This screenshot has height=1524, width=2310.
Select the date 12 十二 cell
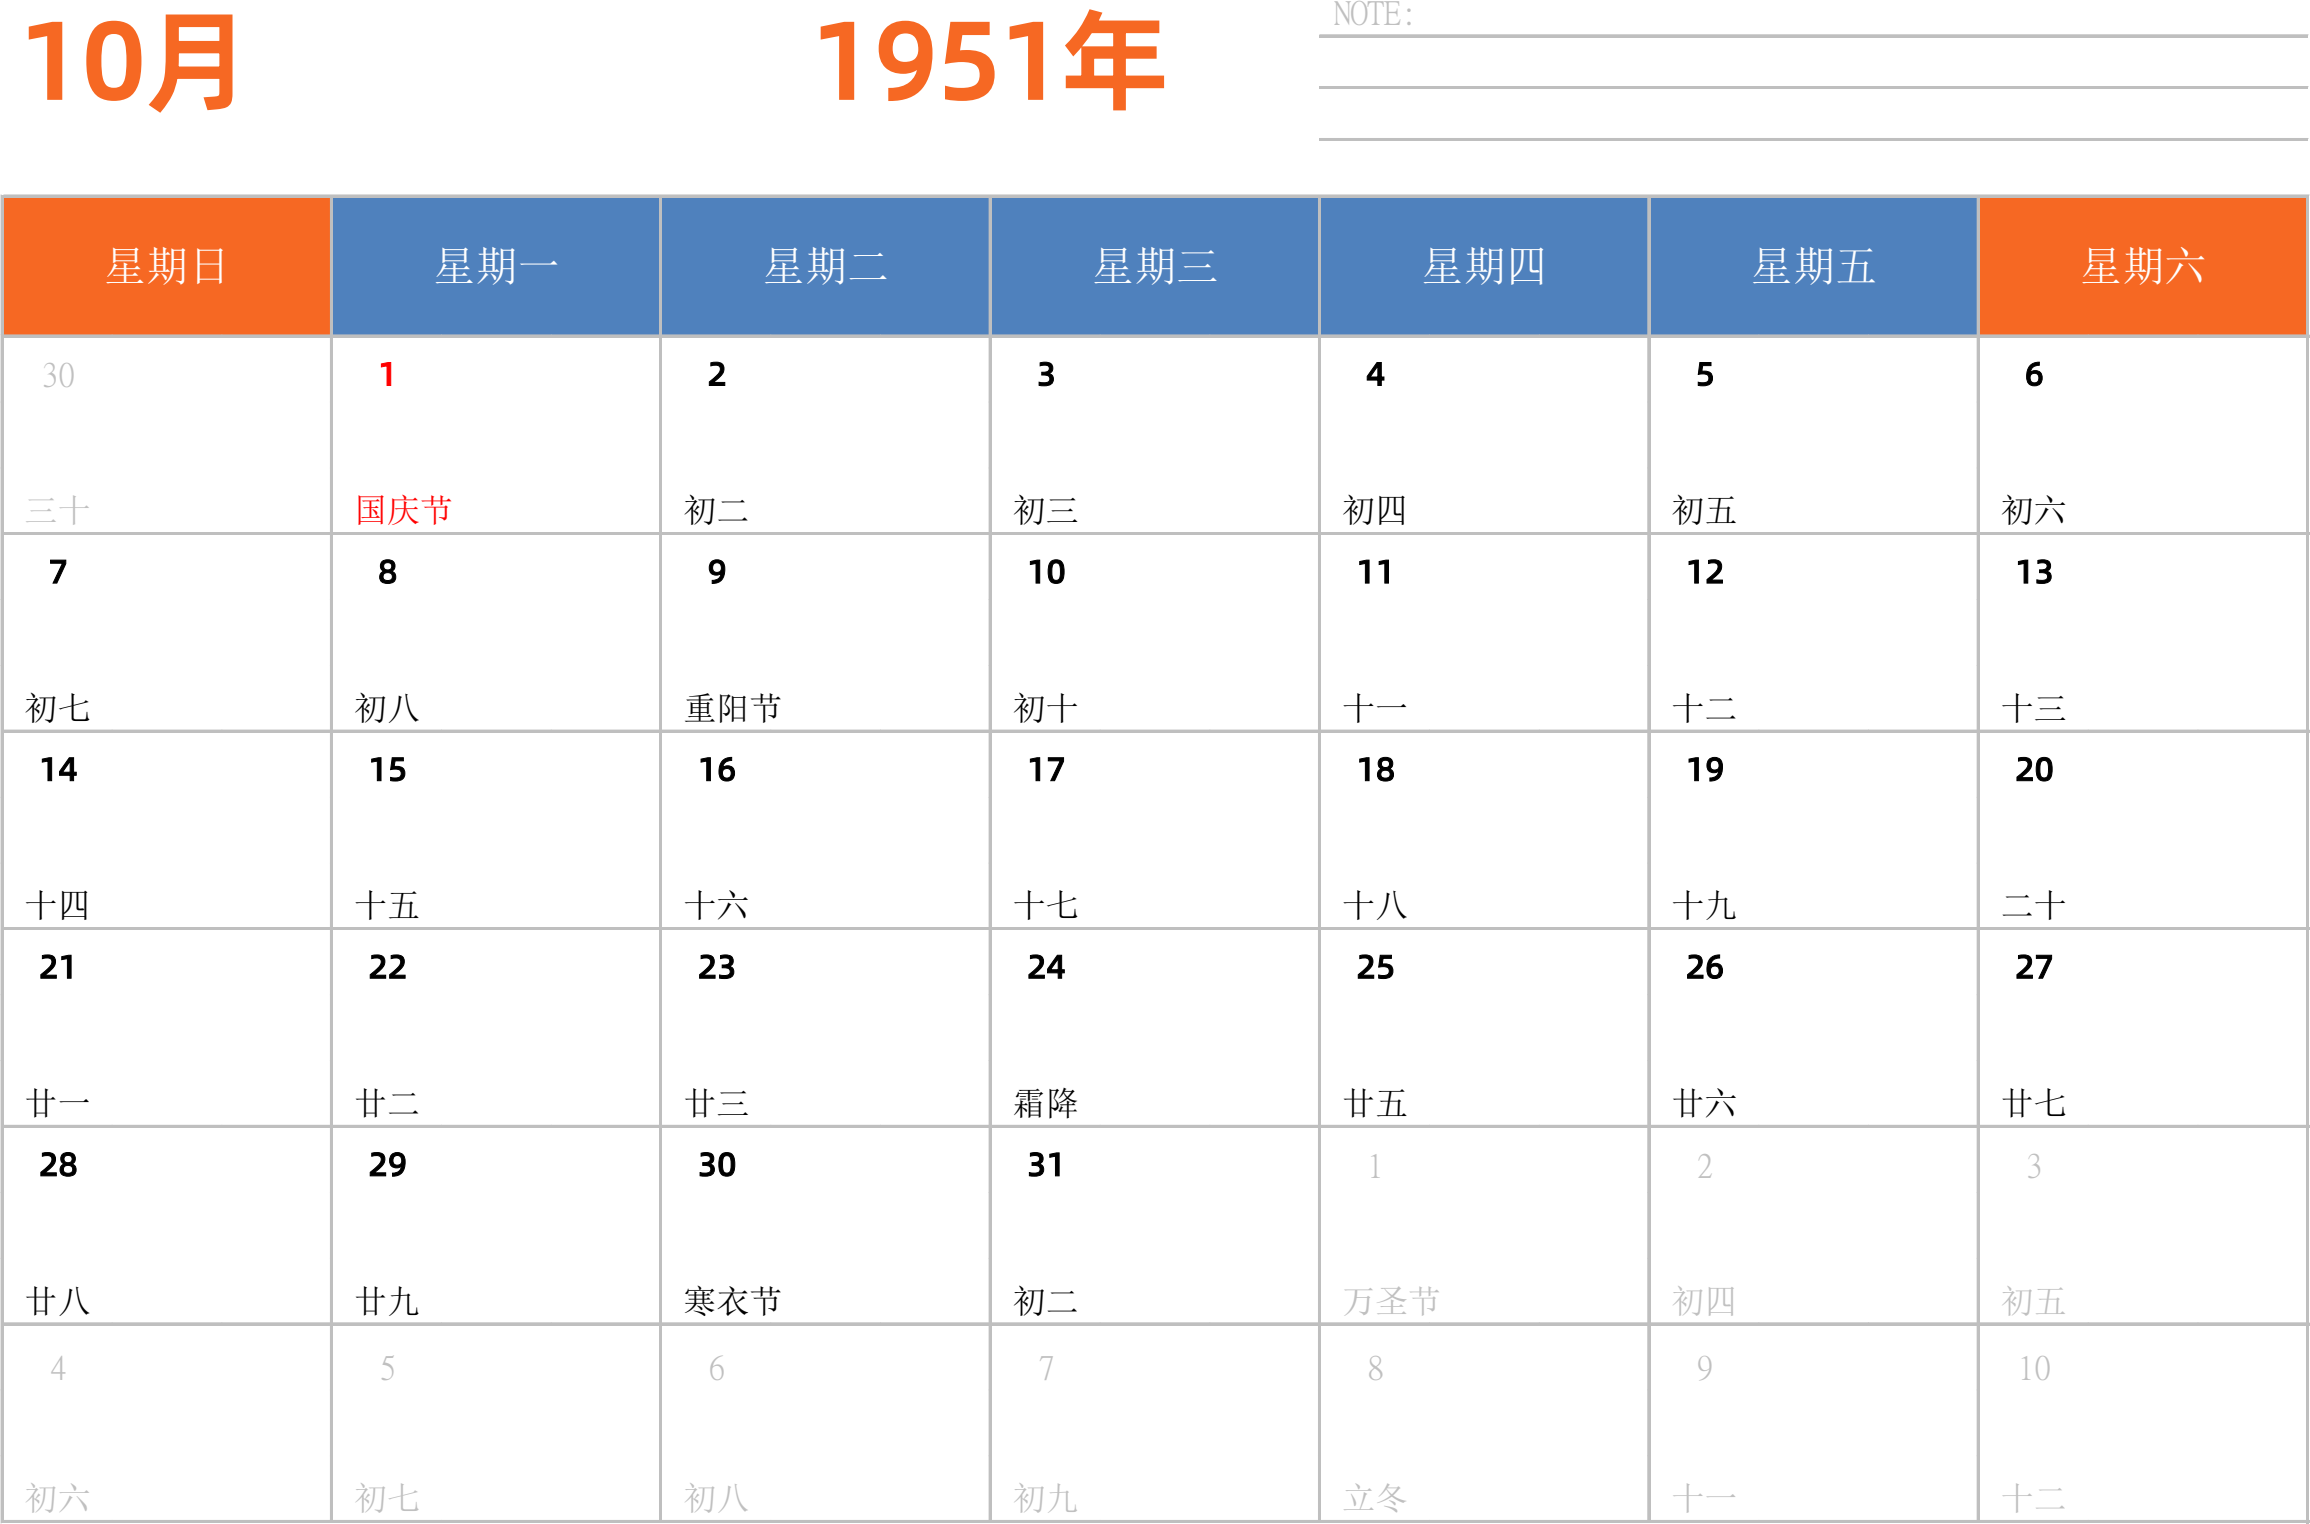click(1813, 633)
